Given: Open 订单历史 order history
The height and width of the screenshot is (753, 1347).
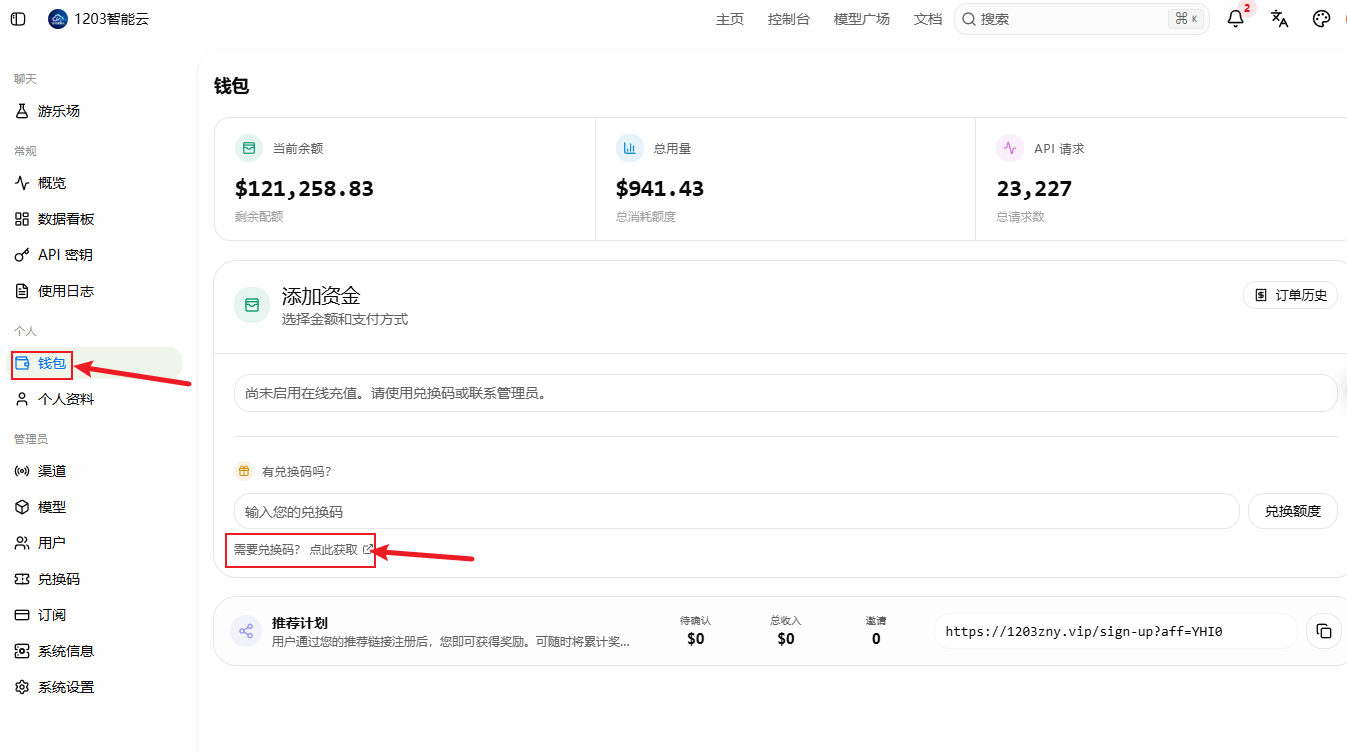Looking at the screenshot, I should click(x=1291, y=295).
